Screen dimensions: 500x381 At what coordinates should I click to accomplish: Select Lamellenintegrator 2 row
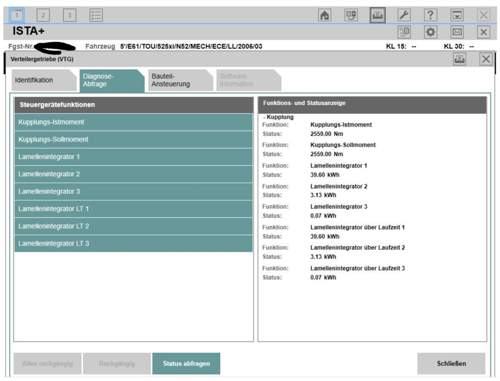point(134,174)
